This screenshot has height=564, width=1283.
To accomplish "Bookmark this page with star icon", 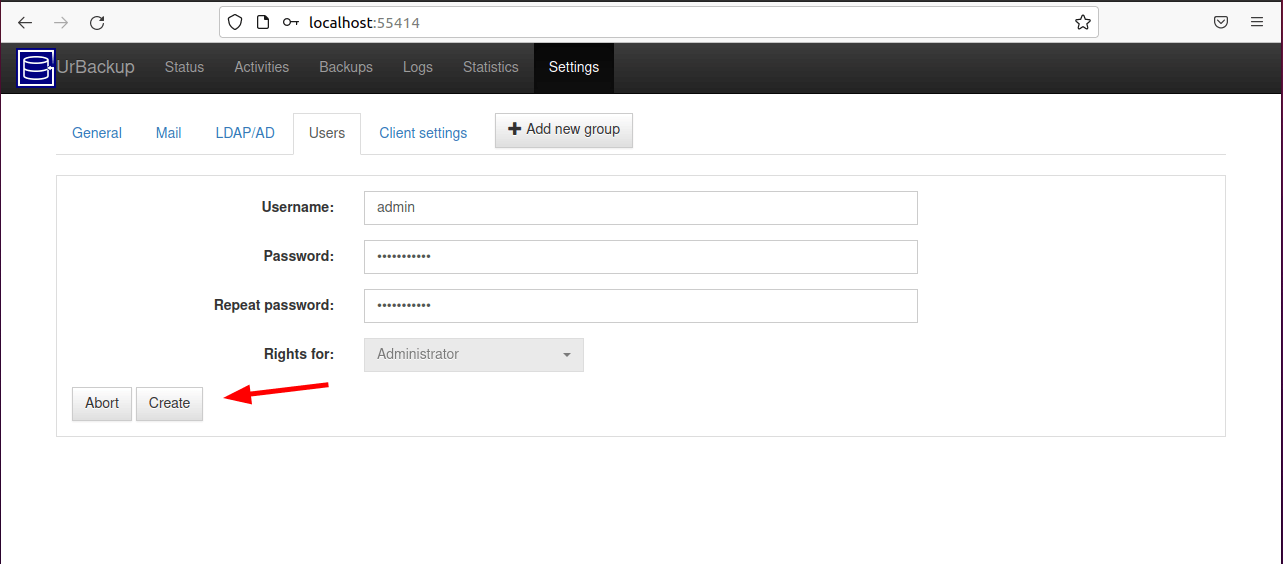I will 1082,22.
